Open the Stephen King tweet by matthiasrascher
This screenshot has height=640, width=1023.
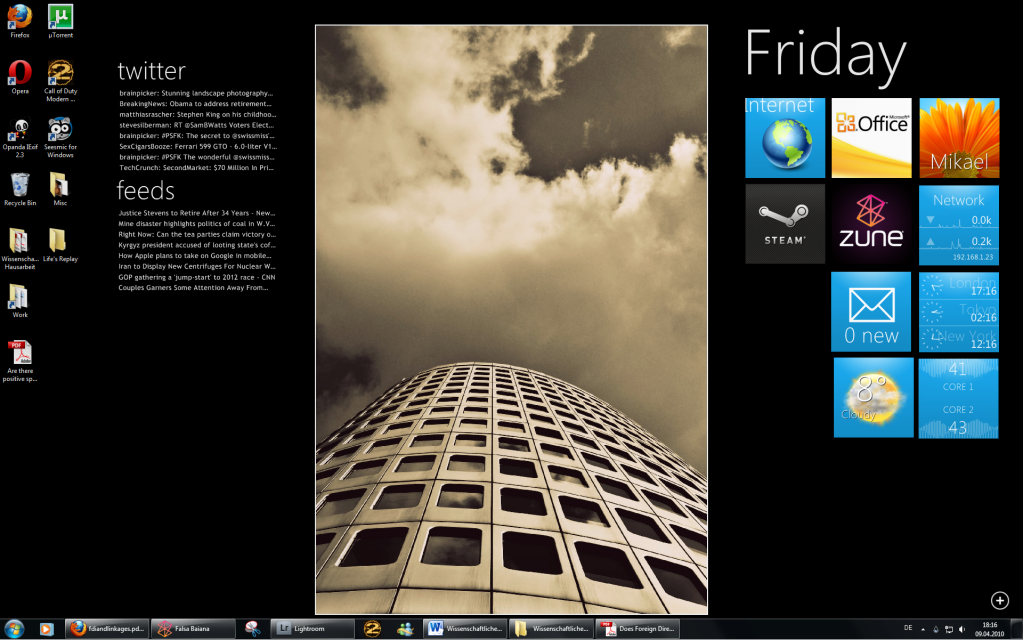pos(196,114)
